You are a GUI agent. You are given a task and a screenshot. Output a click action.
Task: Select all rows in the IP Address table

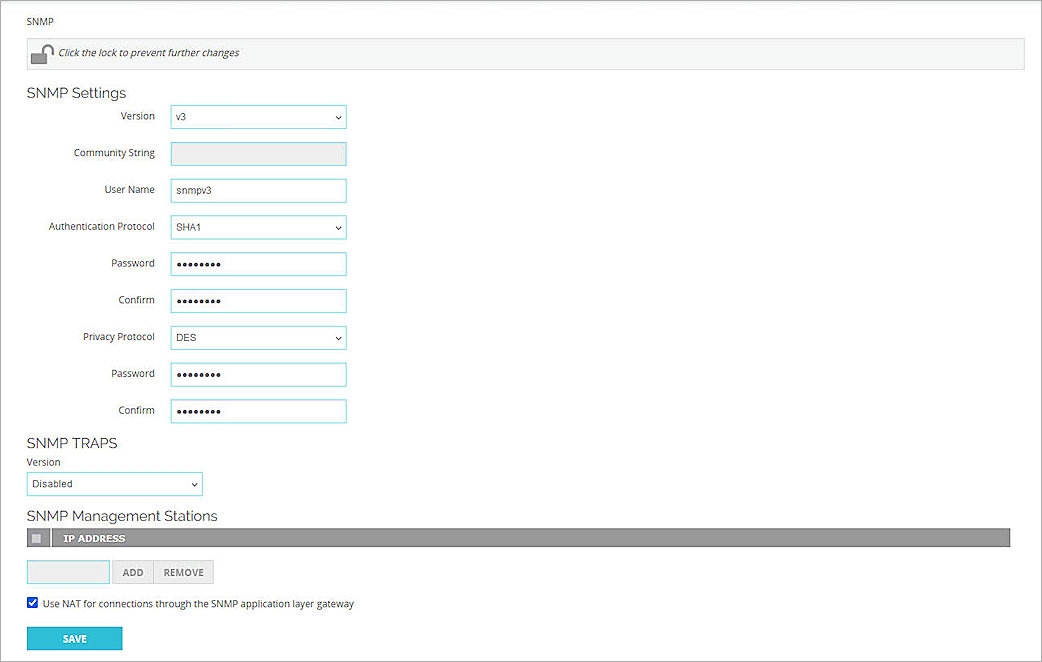click(36, 538)
